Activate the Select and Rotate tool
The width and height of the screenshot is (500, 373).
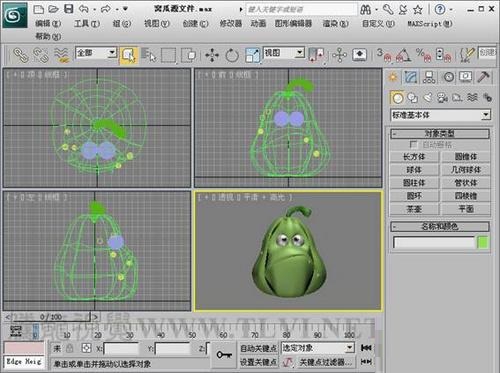(232, 55)
